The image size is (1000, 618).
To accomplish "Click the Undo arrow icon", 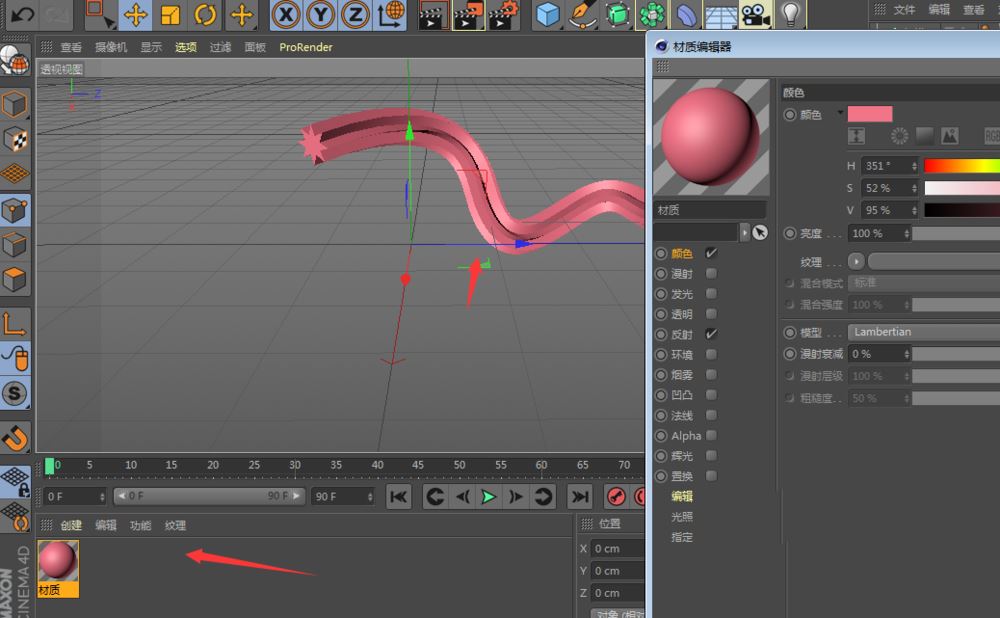I will (22, 14).
